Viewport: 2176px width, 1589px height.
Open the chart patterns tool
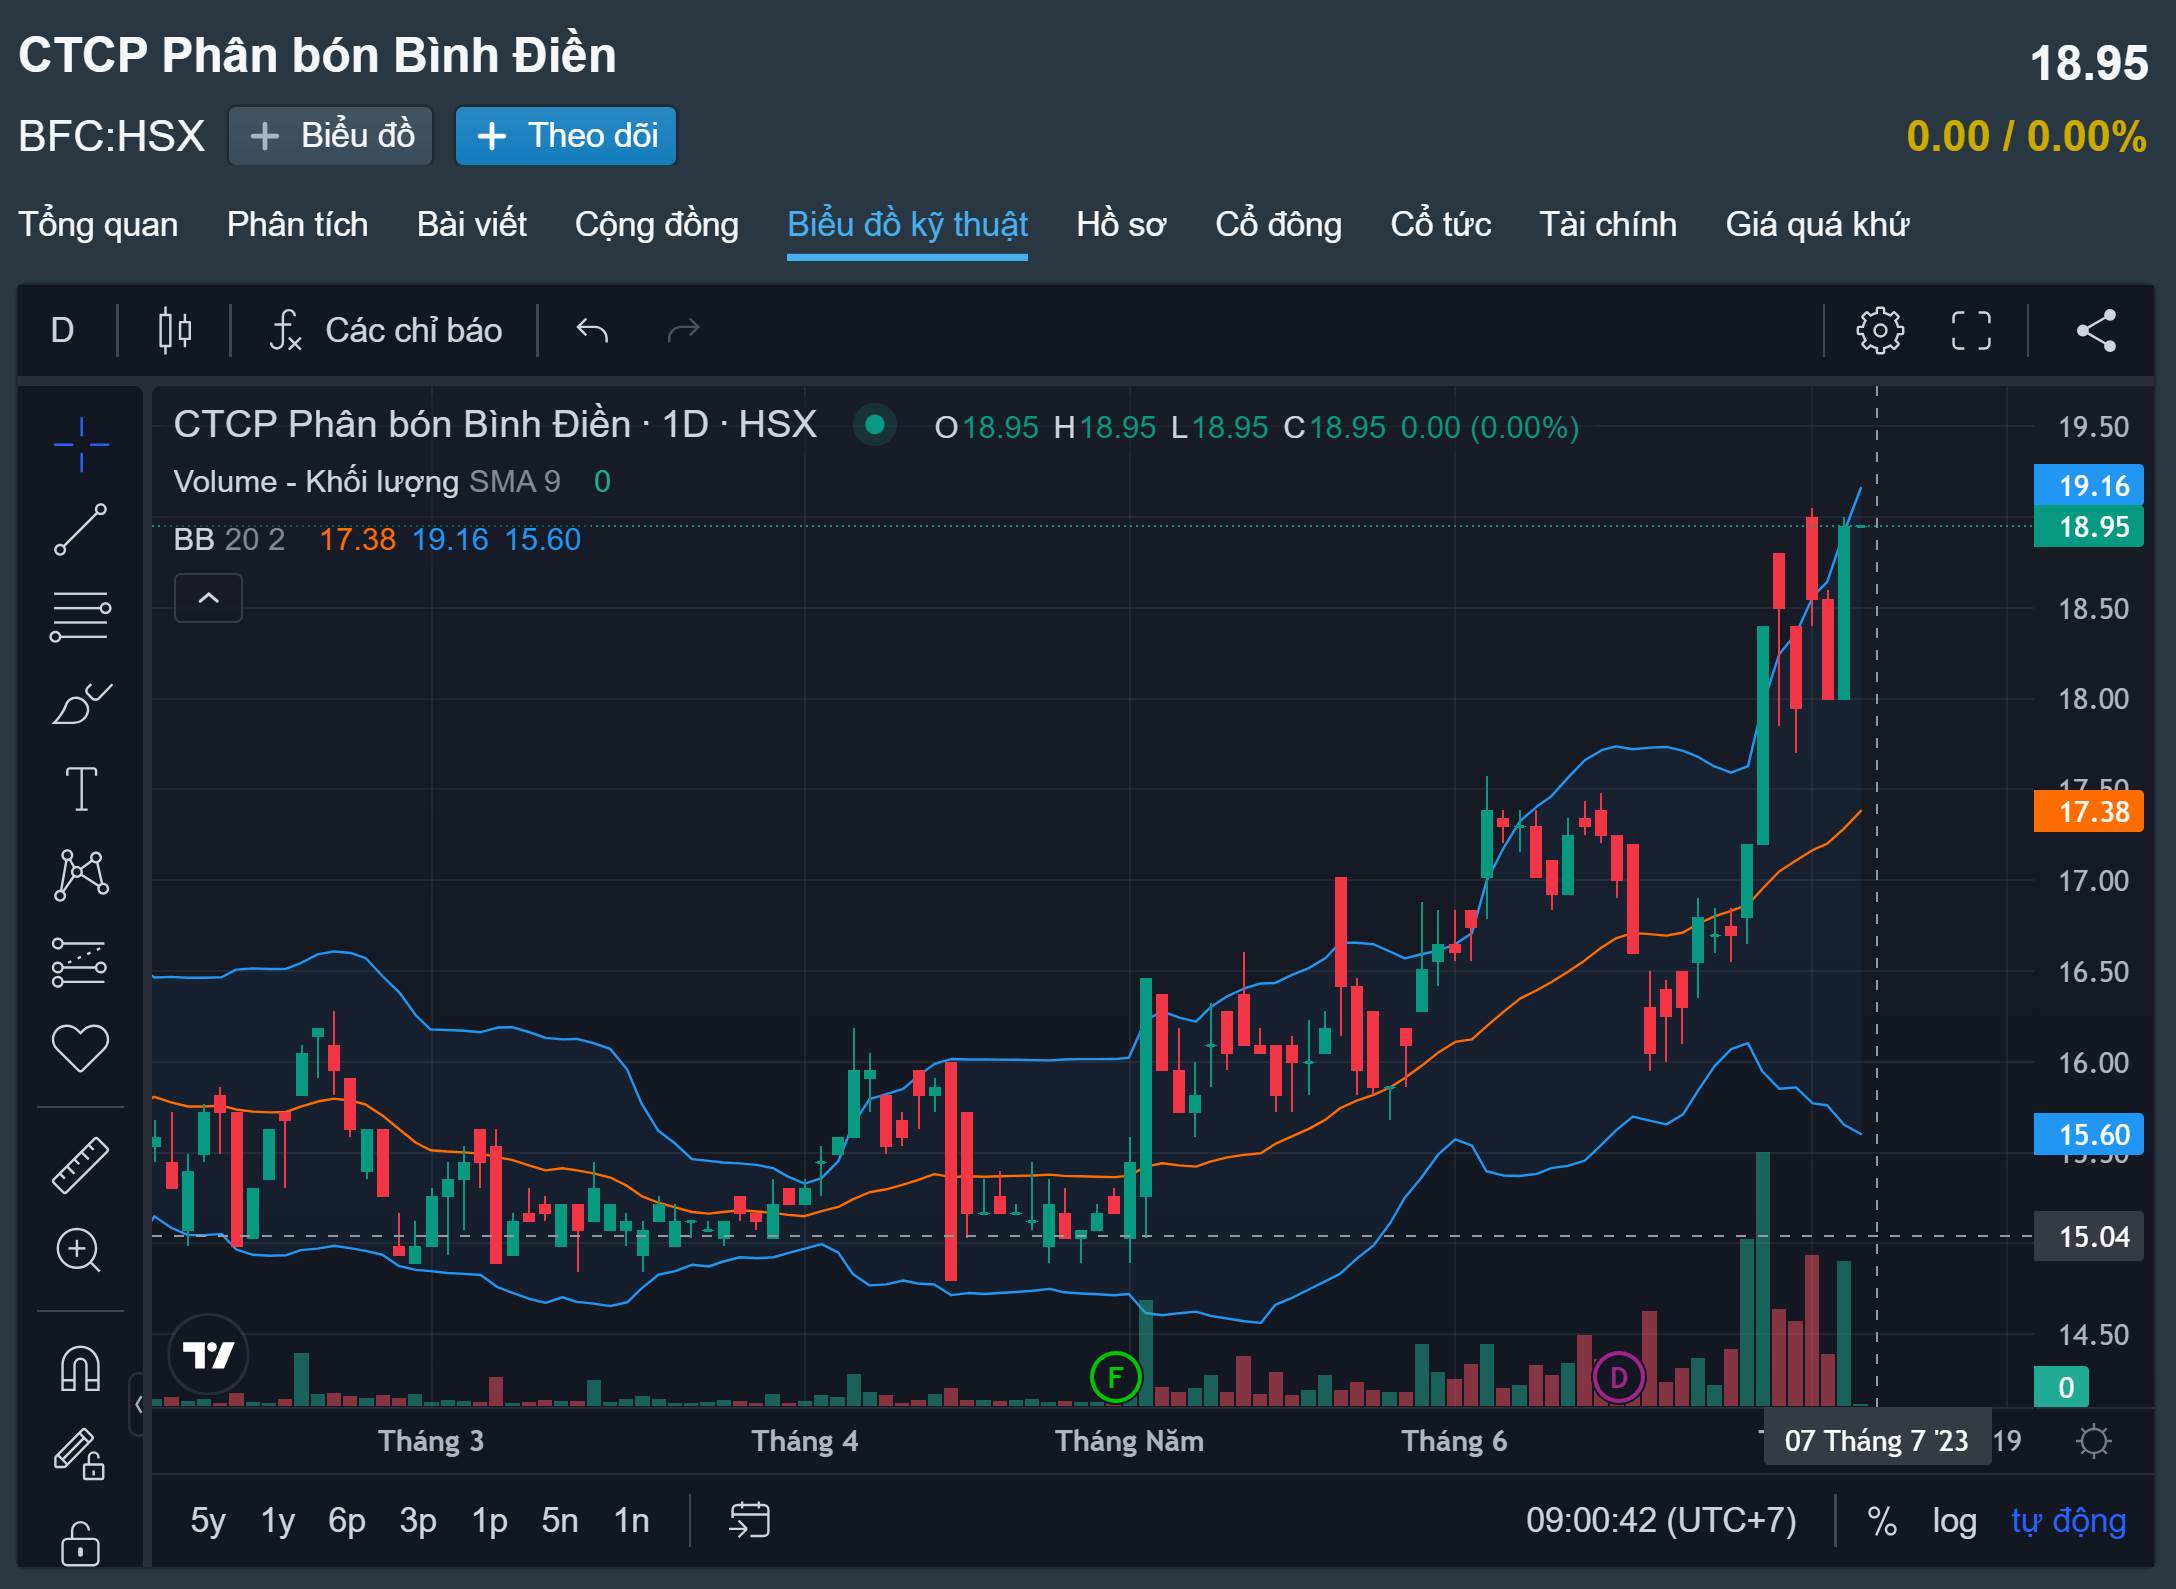[x=81, y=875]
